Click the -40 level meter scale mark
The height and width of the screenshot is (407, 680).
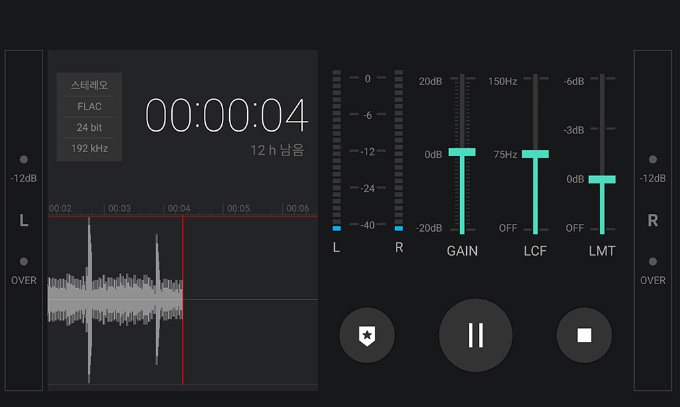tap(367, 225)
